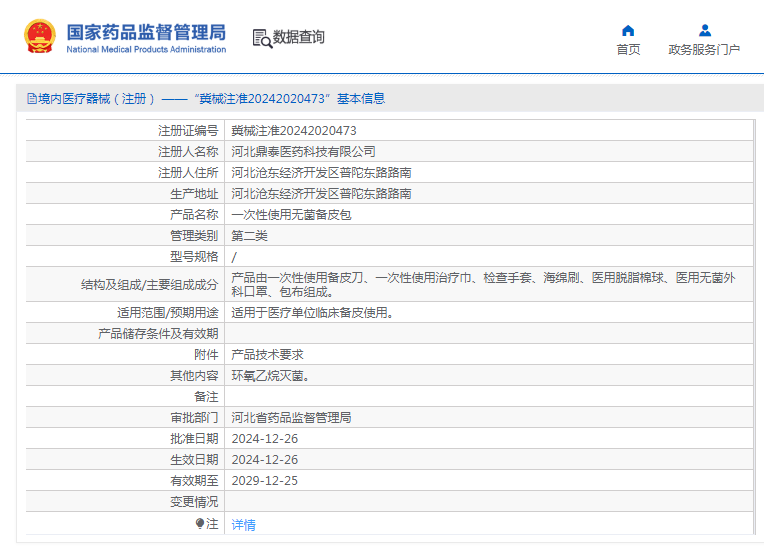
Task: Click the 型号规格 row label
Action: (194, 257)
